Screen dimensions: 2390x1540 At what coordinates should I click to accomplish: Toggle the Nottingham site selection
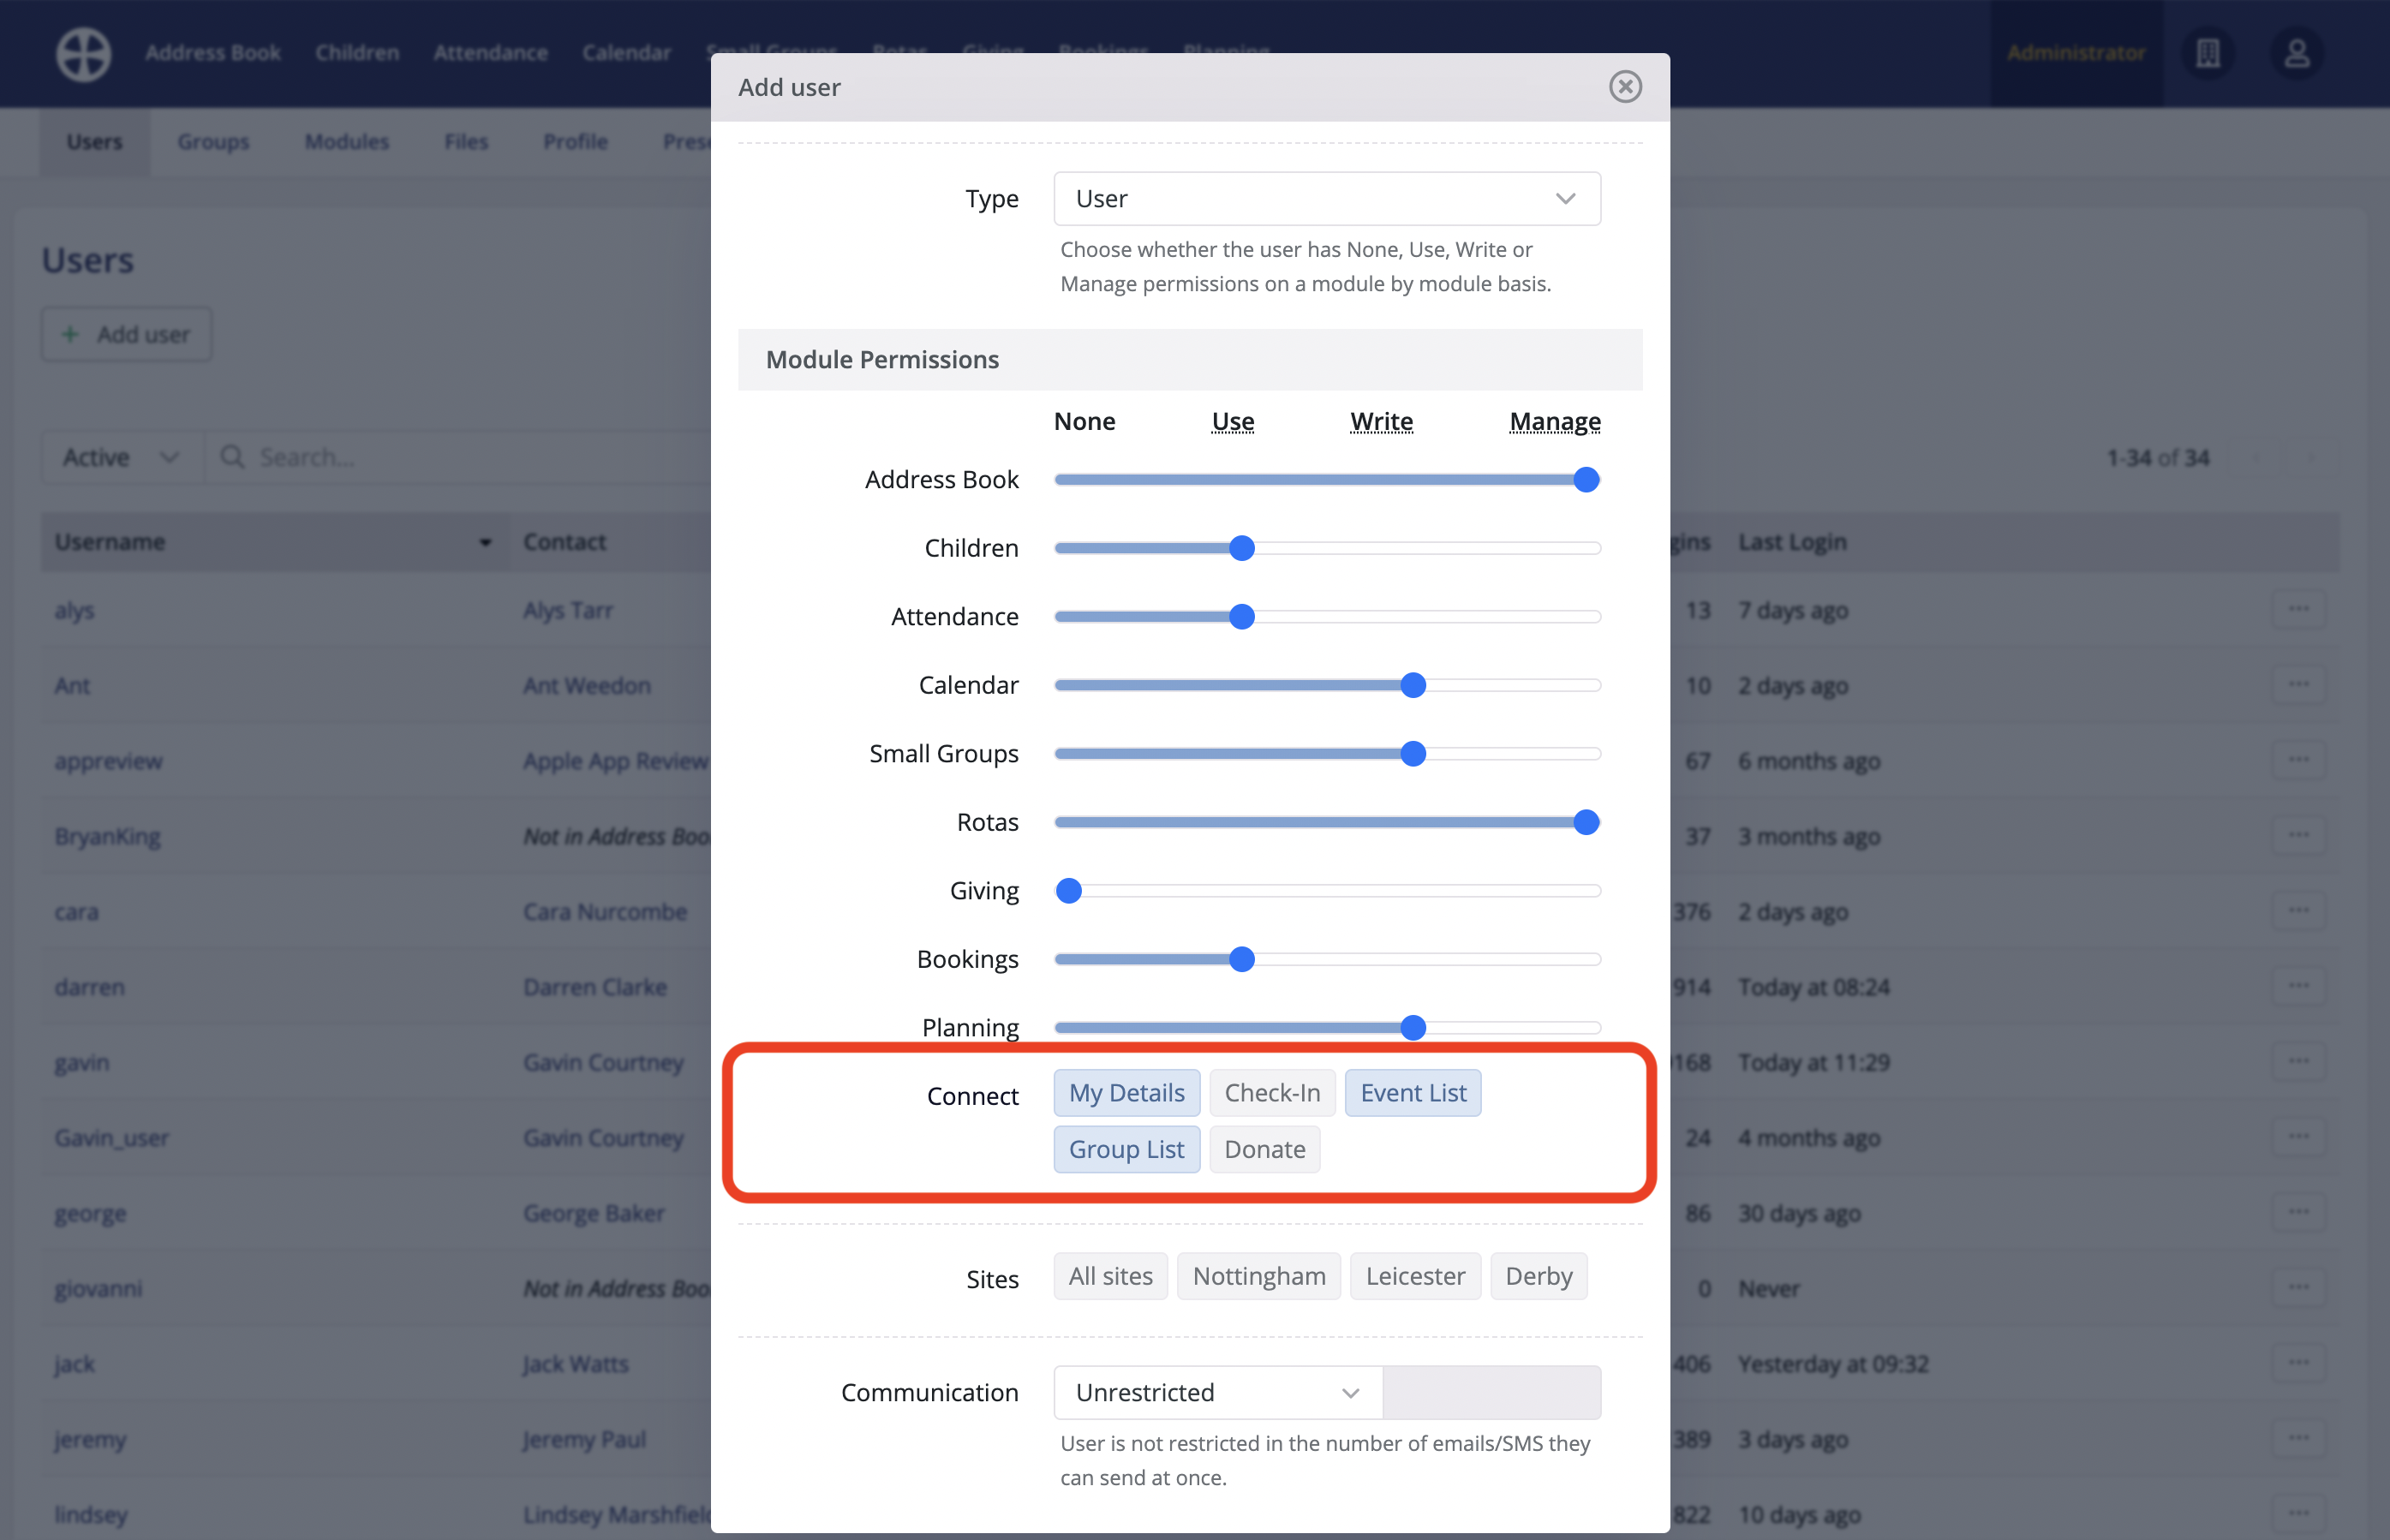(1258, 1276)
